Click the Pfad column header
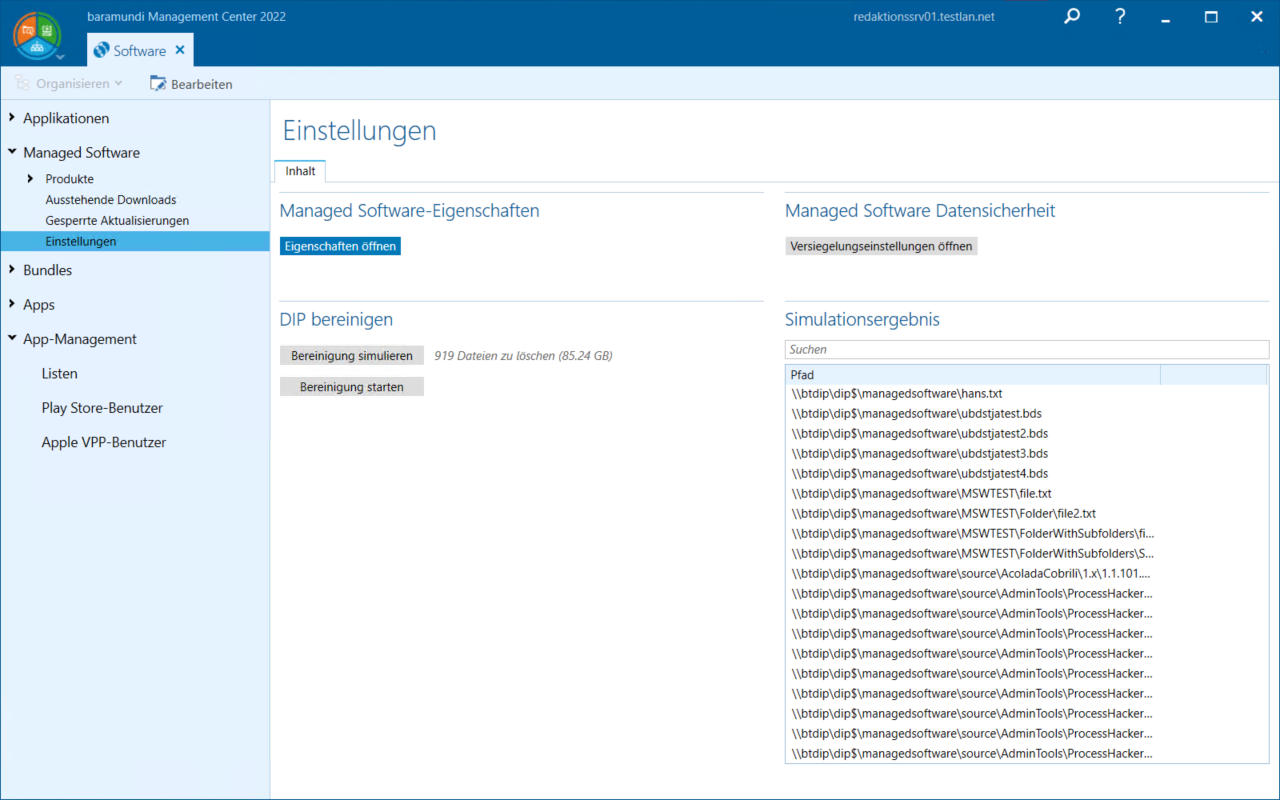Screen dimensions: 1280x800 [972, 375]
